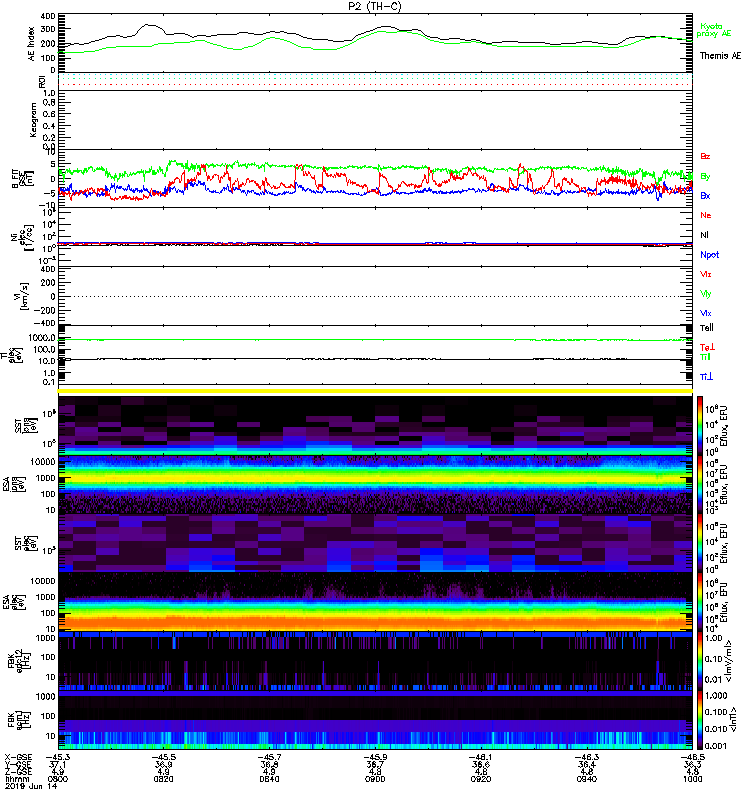
Task: Click the red "Te⊥" temperature legend label
Action: pyautogui.click(x=707, y=347)
